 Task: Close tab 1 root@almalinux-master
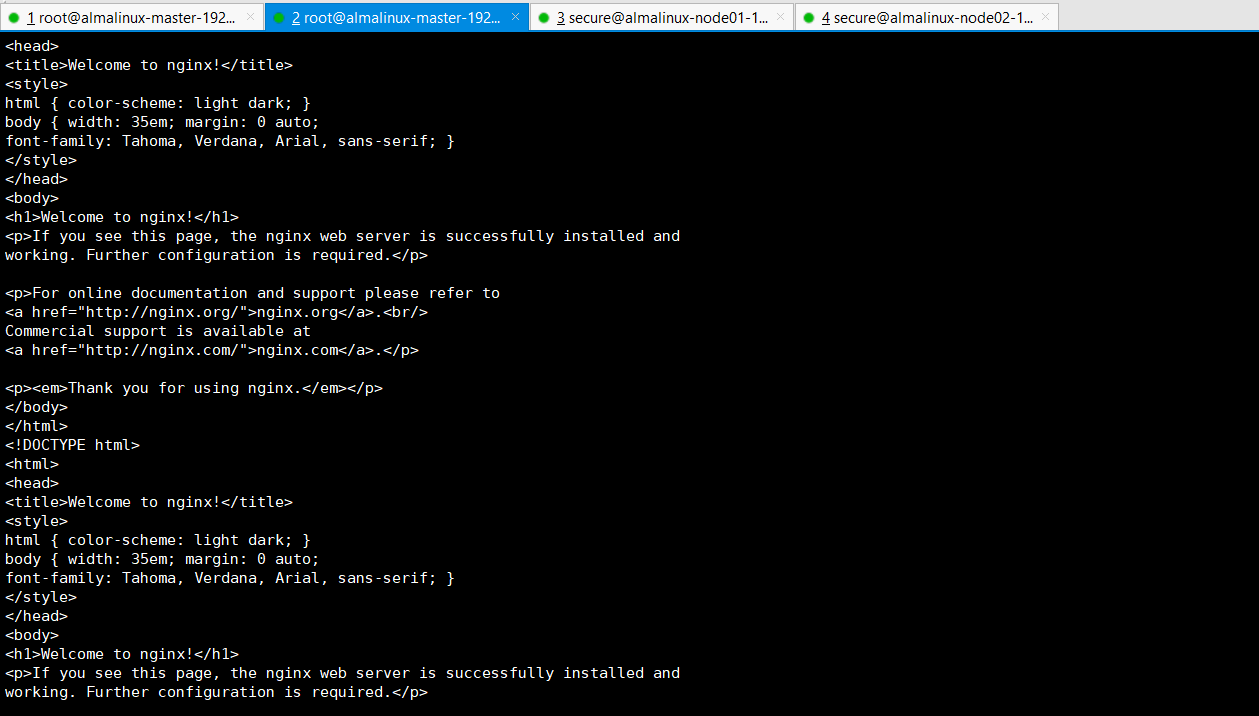250,18
